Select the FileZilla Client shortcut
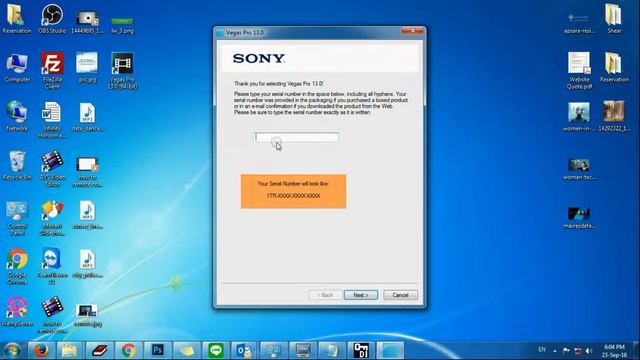Viewport: 640px width, 360px height. [52, 71]
